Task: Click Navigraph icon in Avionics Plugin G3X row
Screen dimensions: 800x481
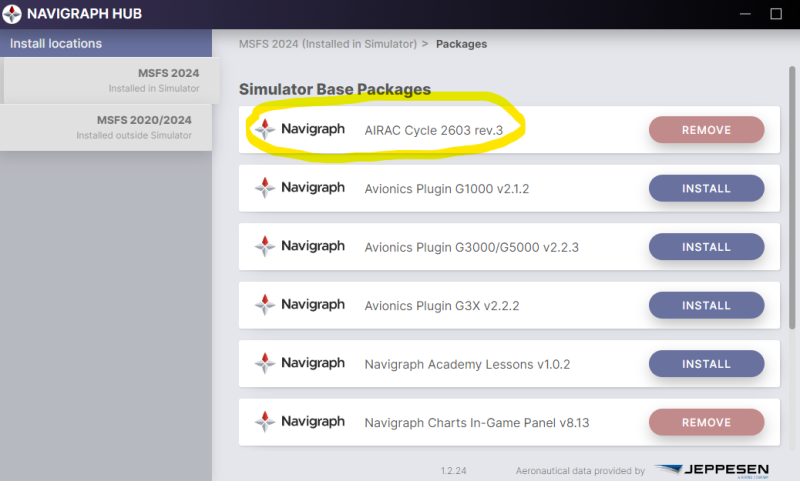Action: tap(265, 305)
